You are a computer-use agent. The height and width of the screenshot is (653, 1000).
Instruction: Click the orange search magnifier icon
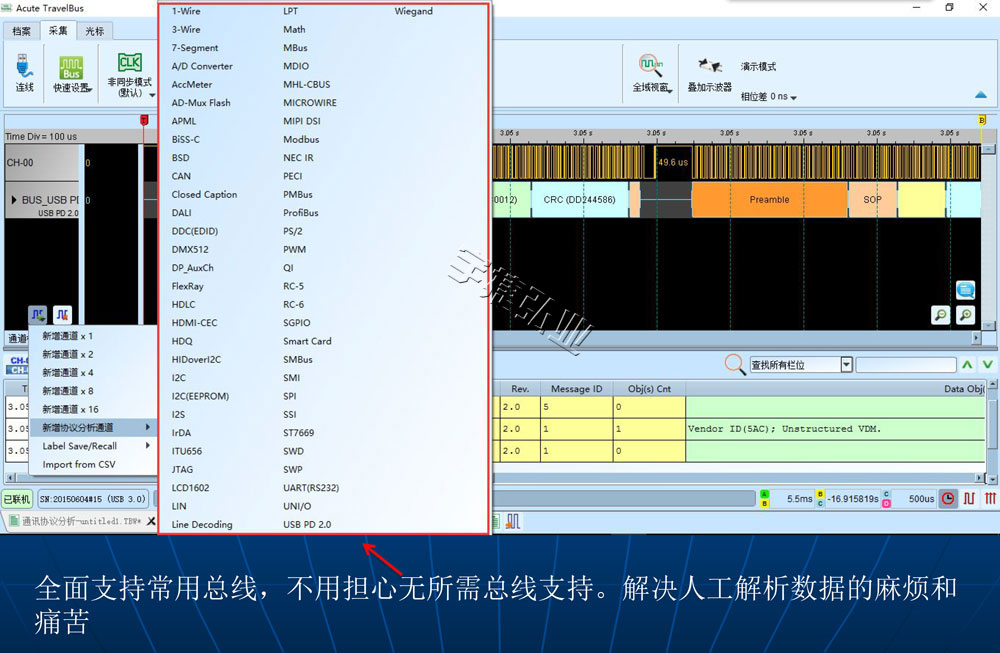pyautogui.click(x=735, y=364)
